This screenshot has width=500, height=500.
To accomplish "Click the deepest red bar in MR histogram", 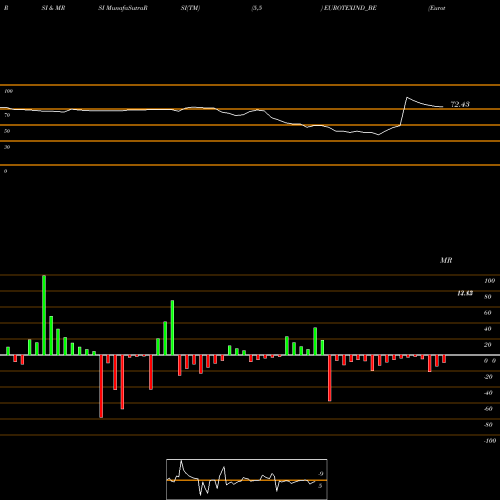I will click(x=101, y=386).
